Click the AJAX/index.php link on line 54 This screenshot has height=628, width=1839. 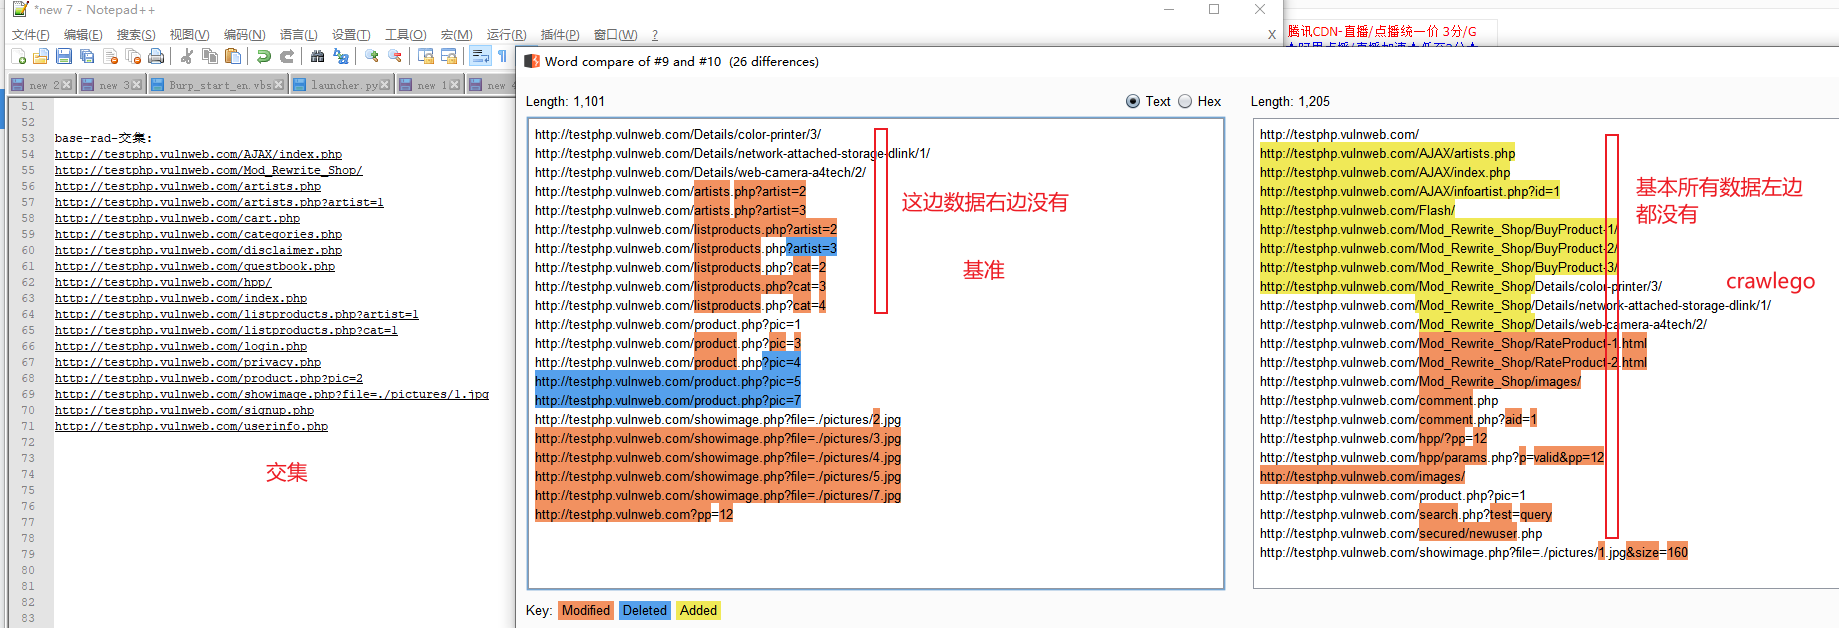[x=198, y=154]
